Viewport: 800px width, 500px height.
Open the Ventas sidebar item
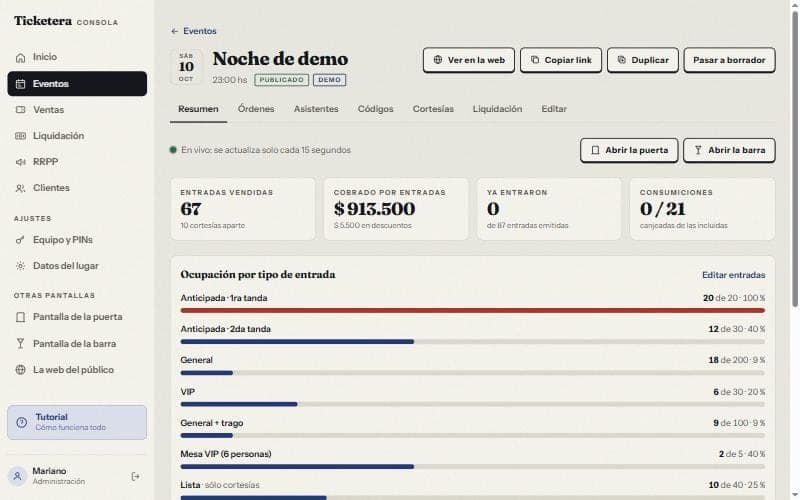(77, 110)
